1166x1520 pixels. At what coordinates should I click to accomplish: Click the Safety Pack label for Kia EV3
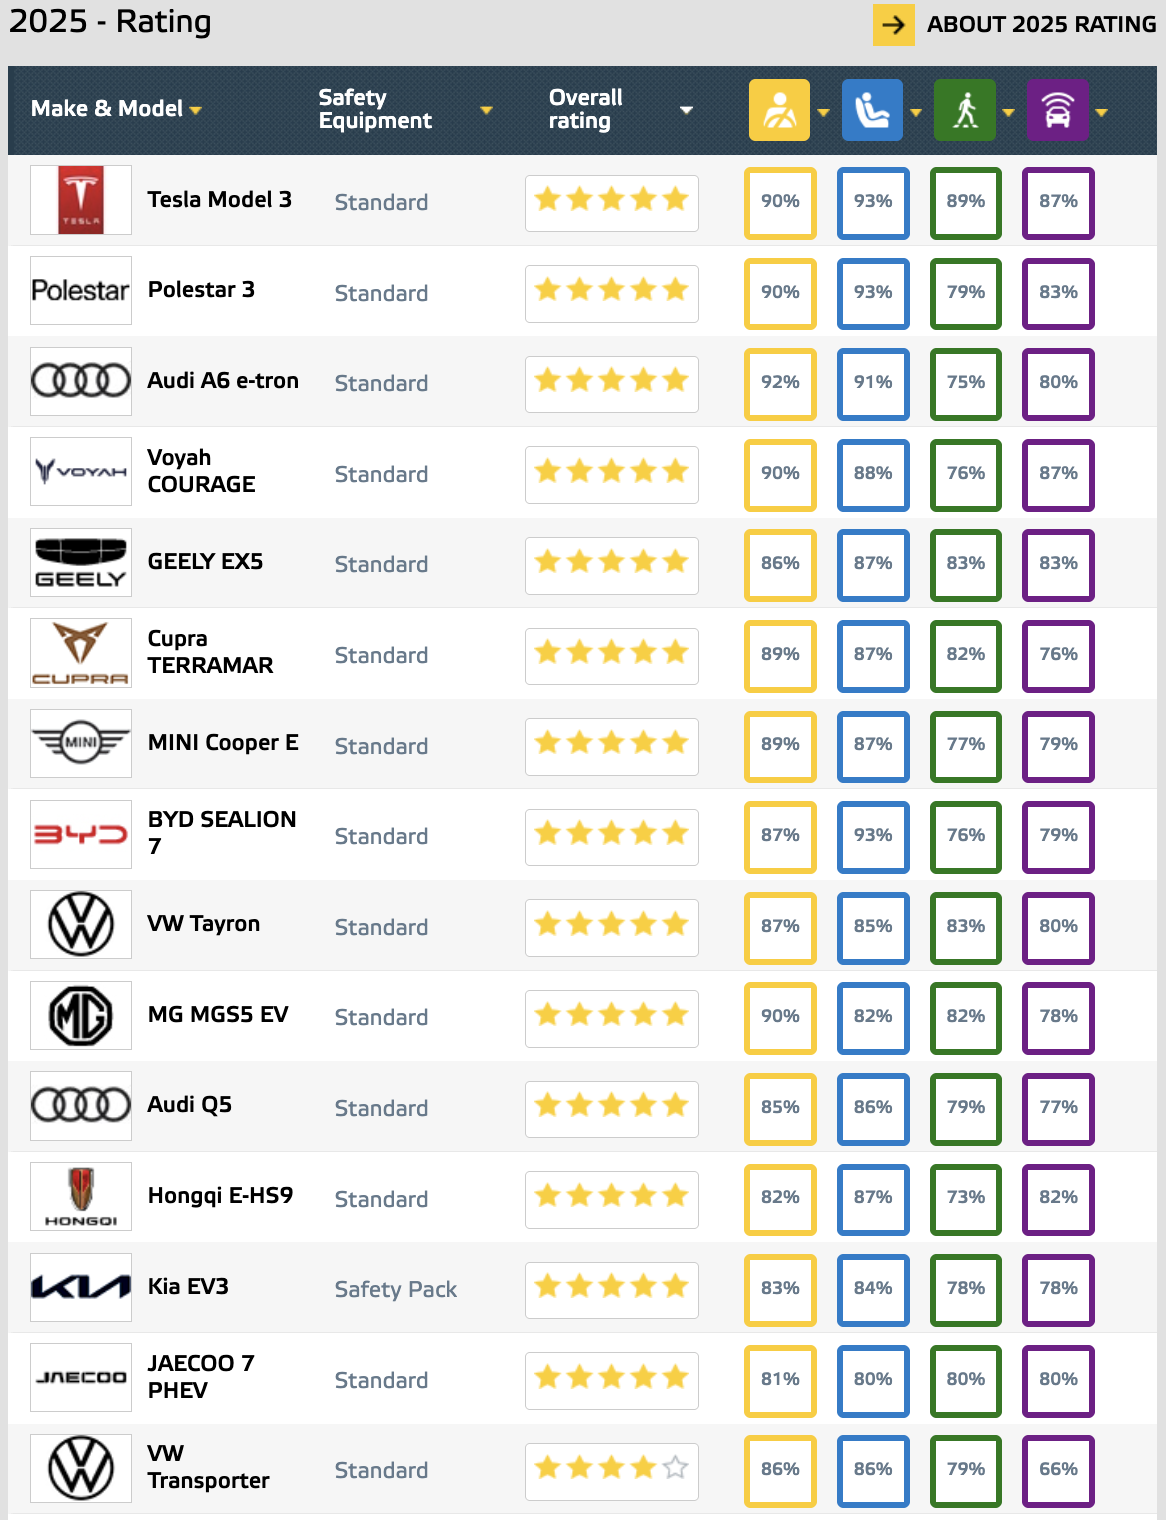tap(396, 1289)
